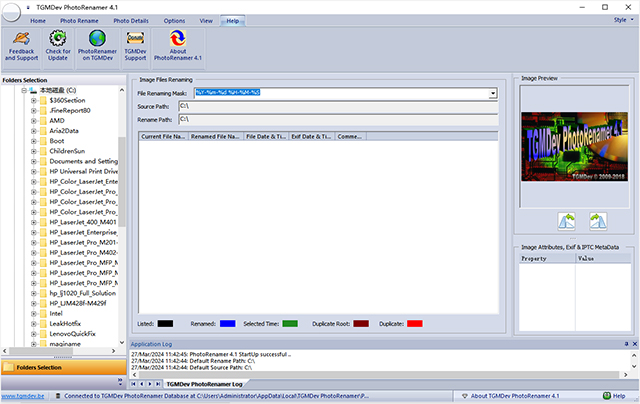Pin the Application Log panel
Image resolution: width=640 pixels, height=404 pixels.
pos(627,344)
